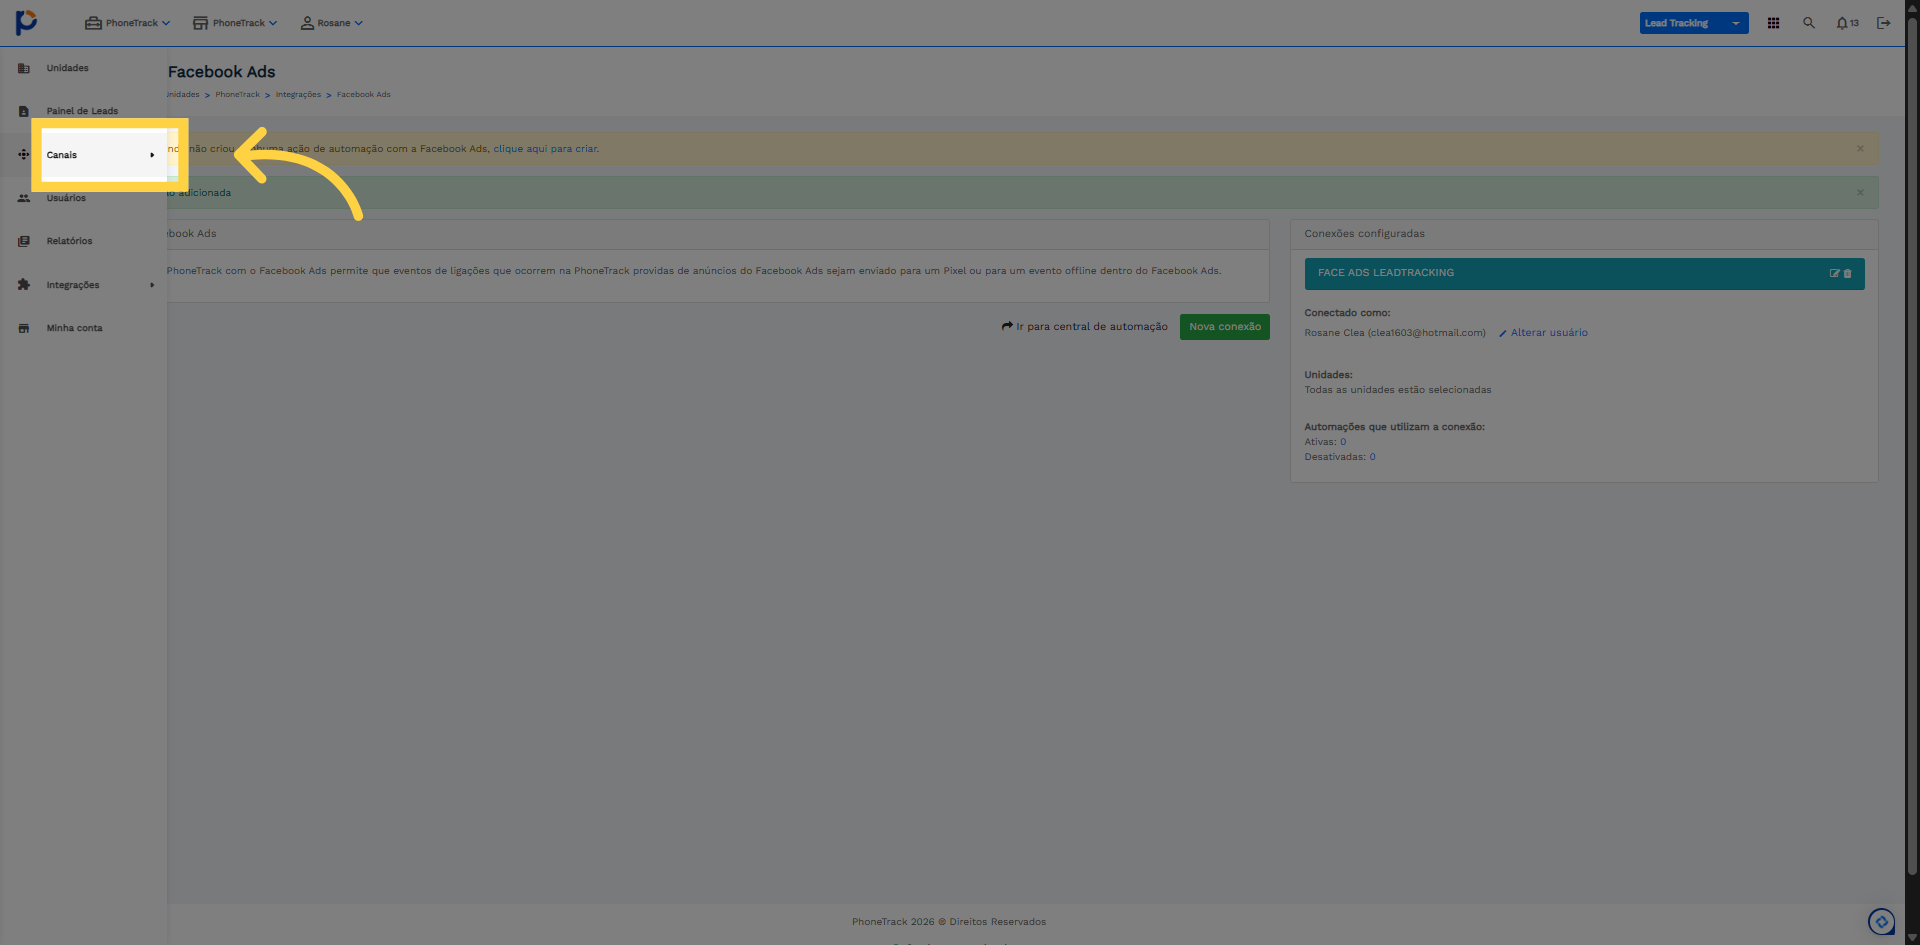Click the Nova conexão button

(x=1225, y=327)
